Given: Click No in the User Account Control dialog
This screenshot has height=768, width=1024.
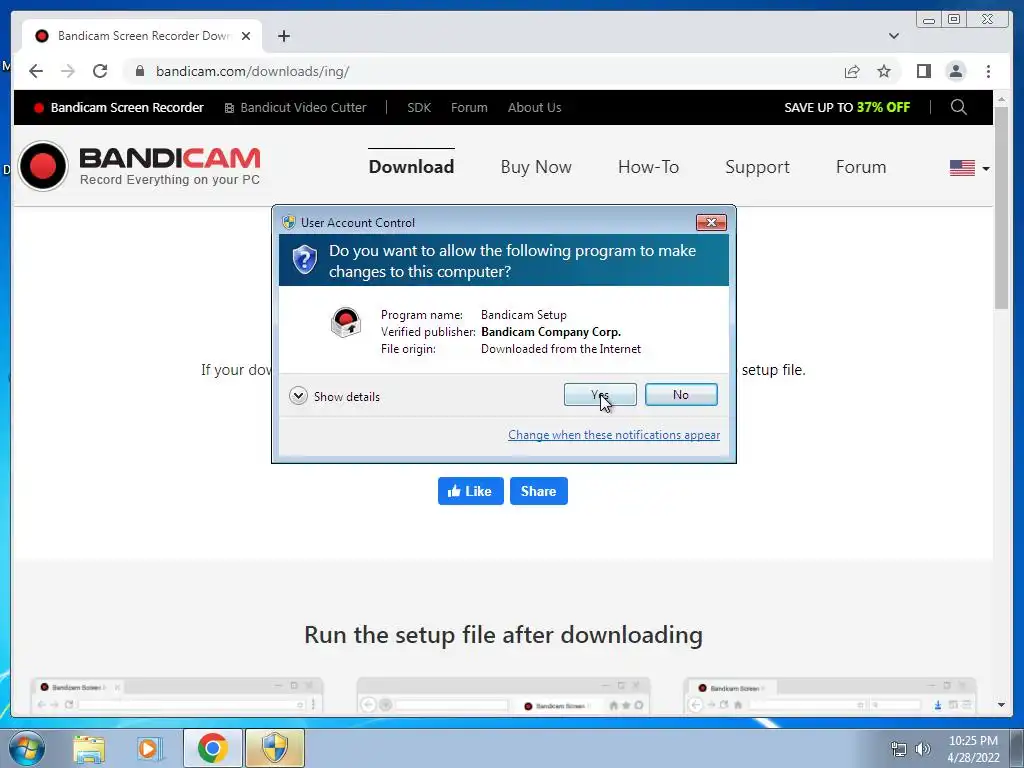Looking at the screenshot, I should pyautogui.click(x=680, y=394).
